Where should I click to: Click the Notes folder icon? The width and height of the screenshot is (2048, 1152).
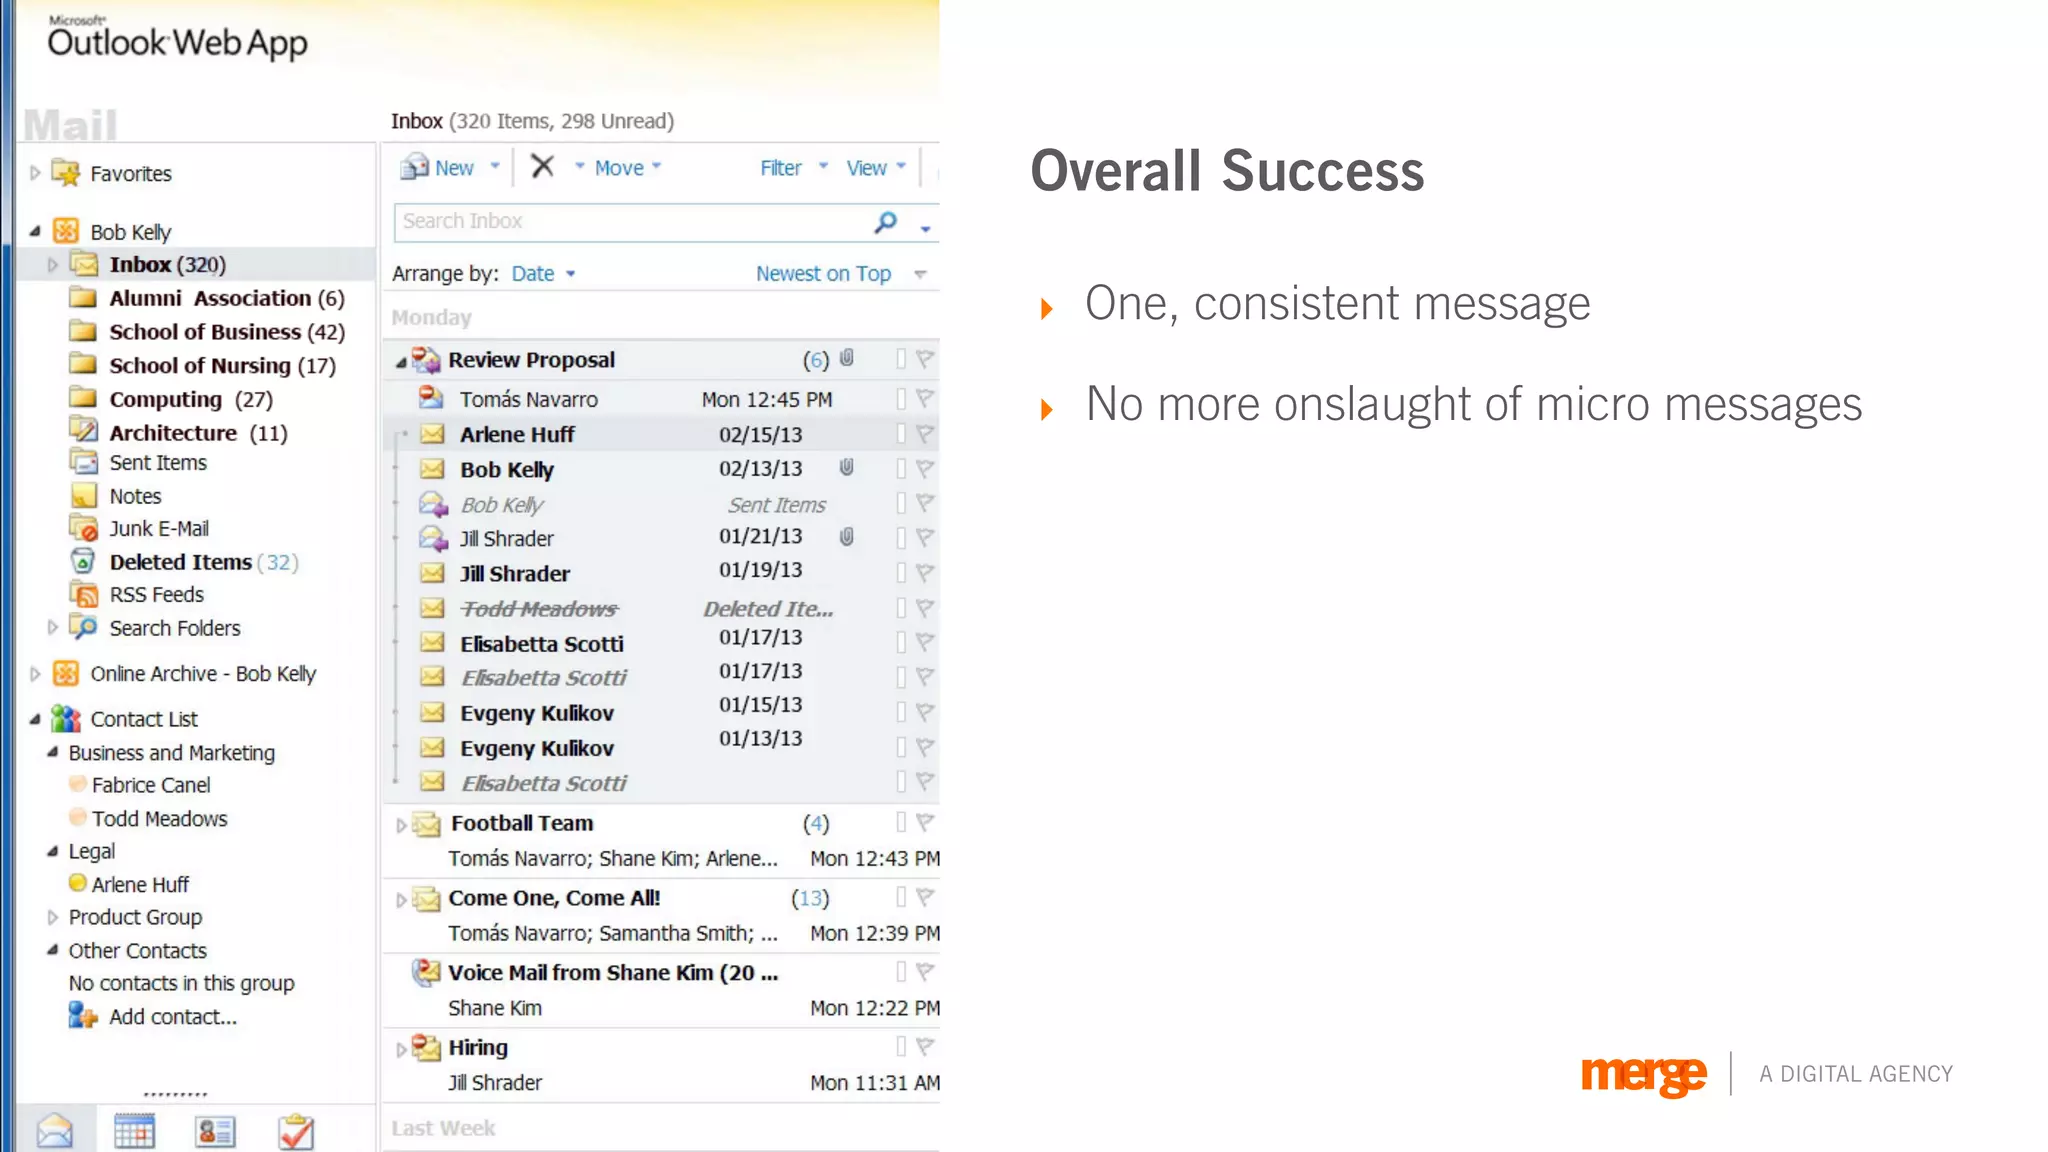point(84,495)
